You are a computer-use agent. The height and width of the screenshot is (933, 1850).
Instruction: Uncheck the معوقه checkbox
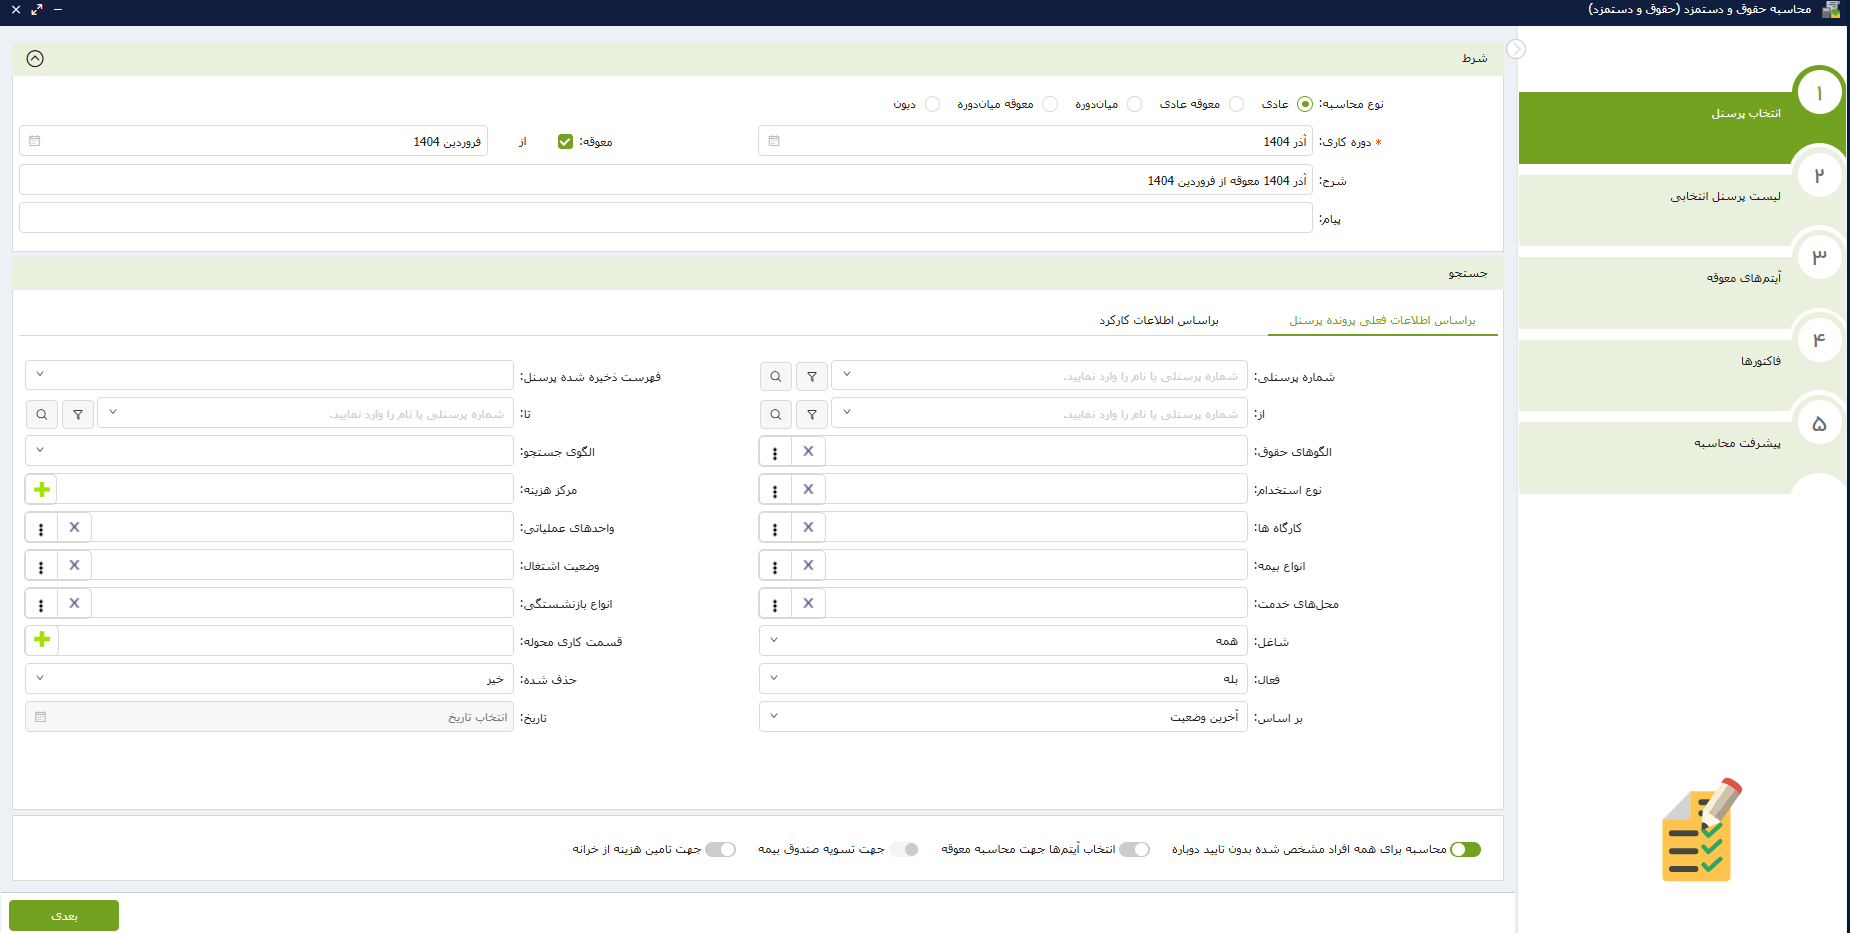point(565,142)
